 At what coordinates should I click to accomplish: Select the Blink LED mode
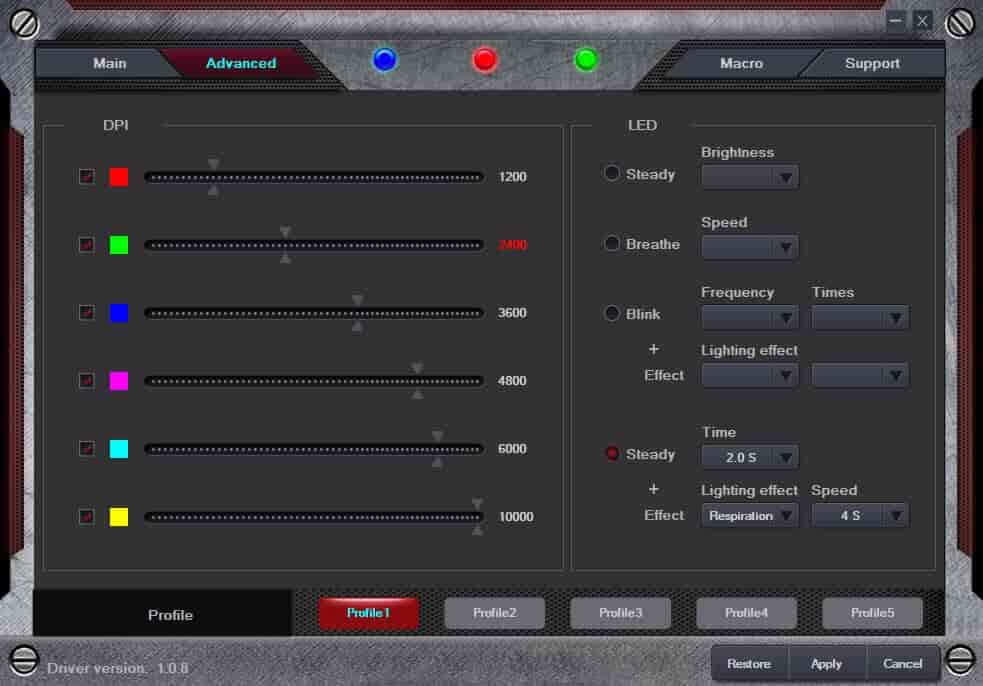click(x=612, y=313)
